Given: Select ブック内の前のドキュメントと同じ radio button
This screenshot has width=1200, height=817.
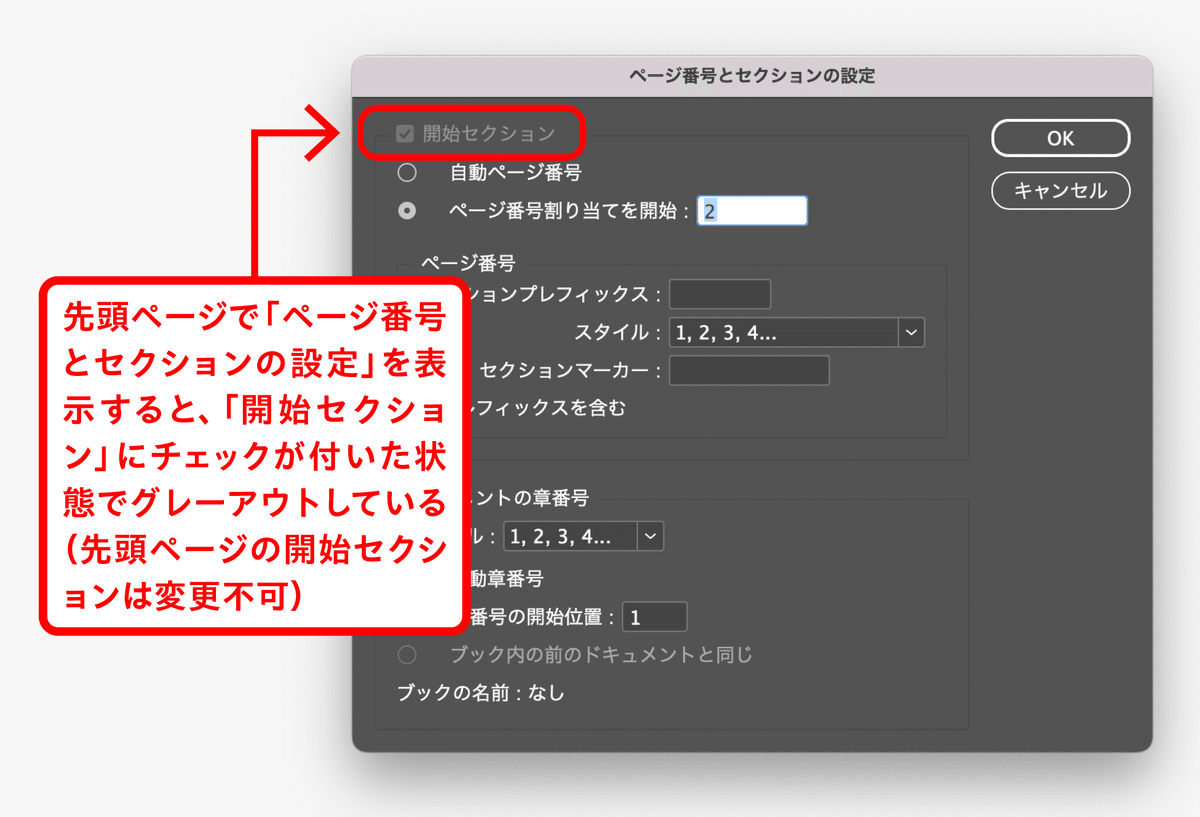Looking at the screenshot, I should 407,656.
